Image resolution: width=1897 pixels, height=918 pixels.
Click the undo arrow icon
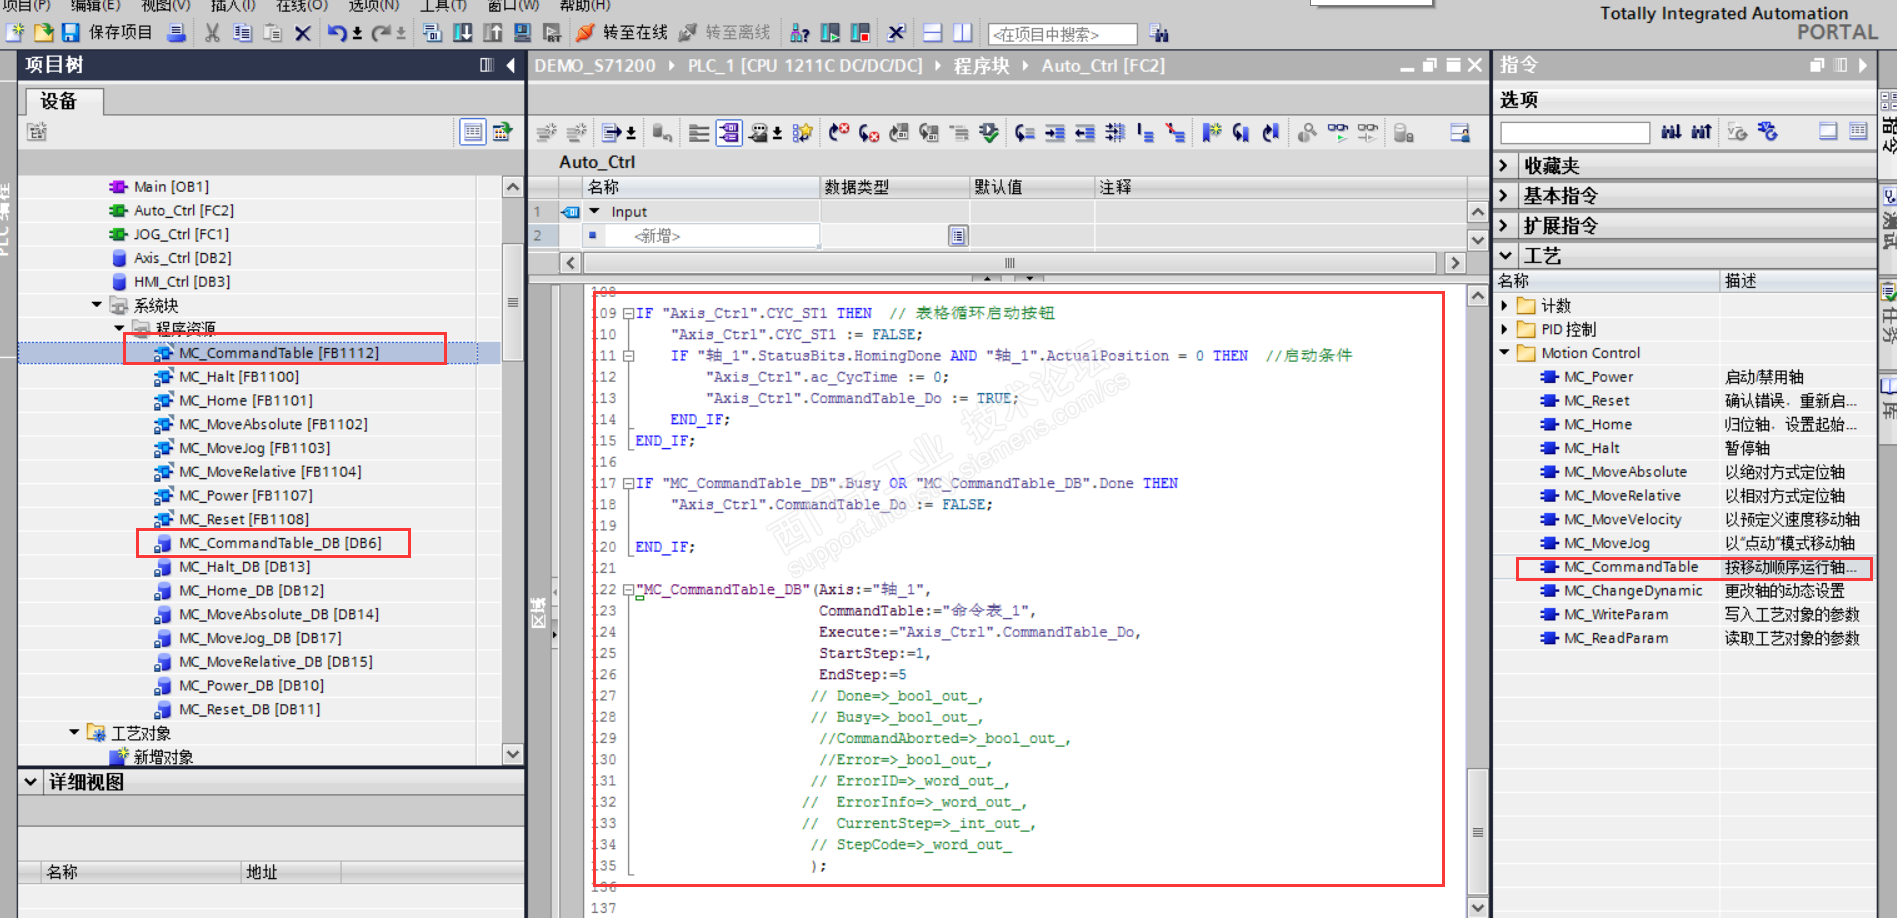337,33
